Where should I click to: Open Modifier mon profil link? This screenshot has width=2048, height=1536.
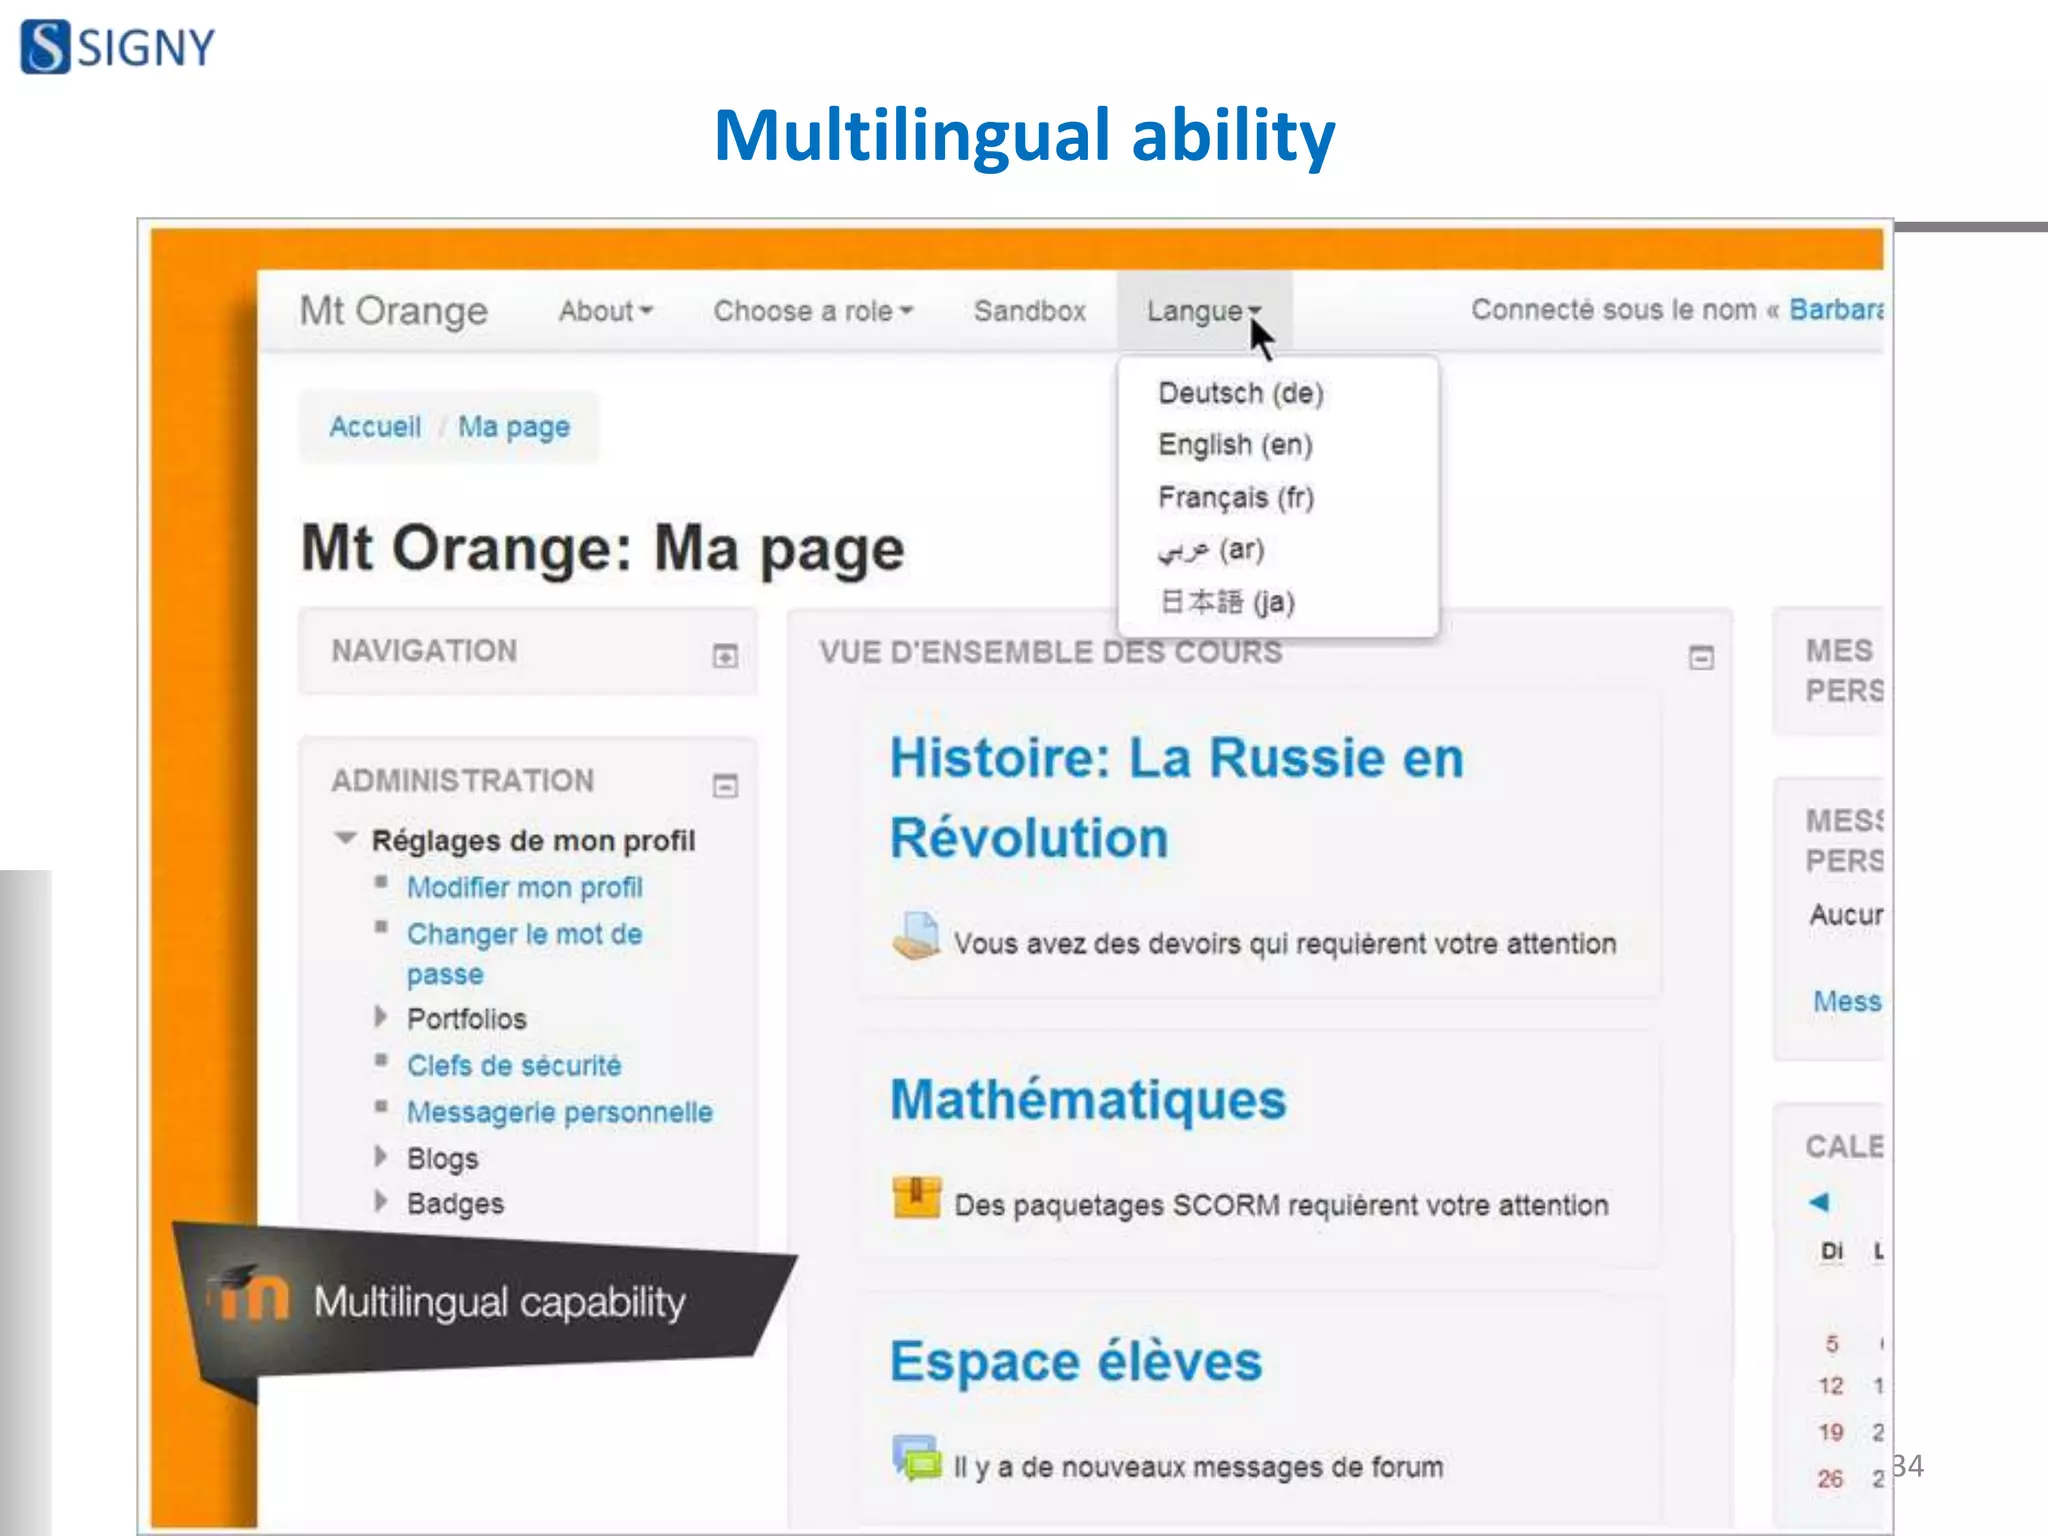[525, 888]
